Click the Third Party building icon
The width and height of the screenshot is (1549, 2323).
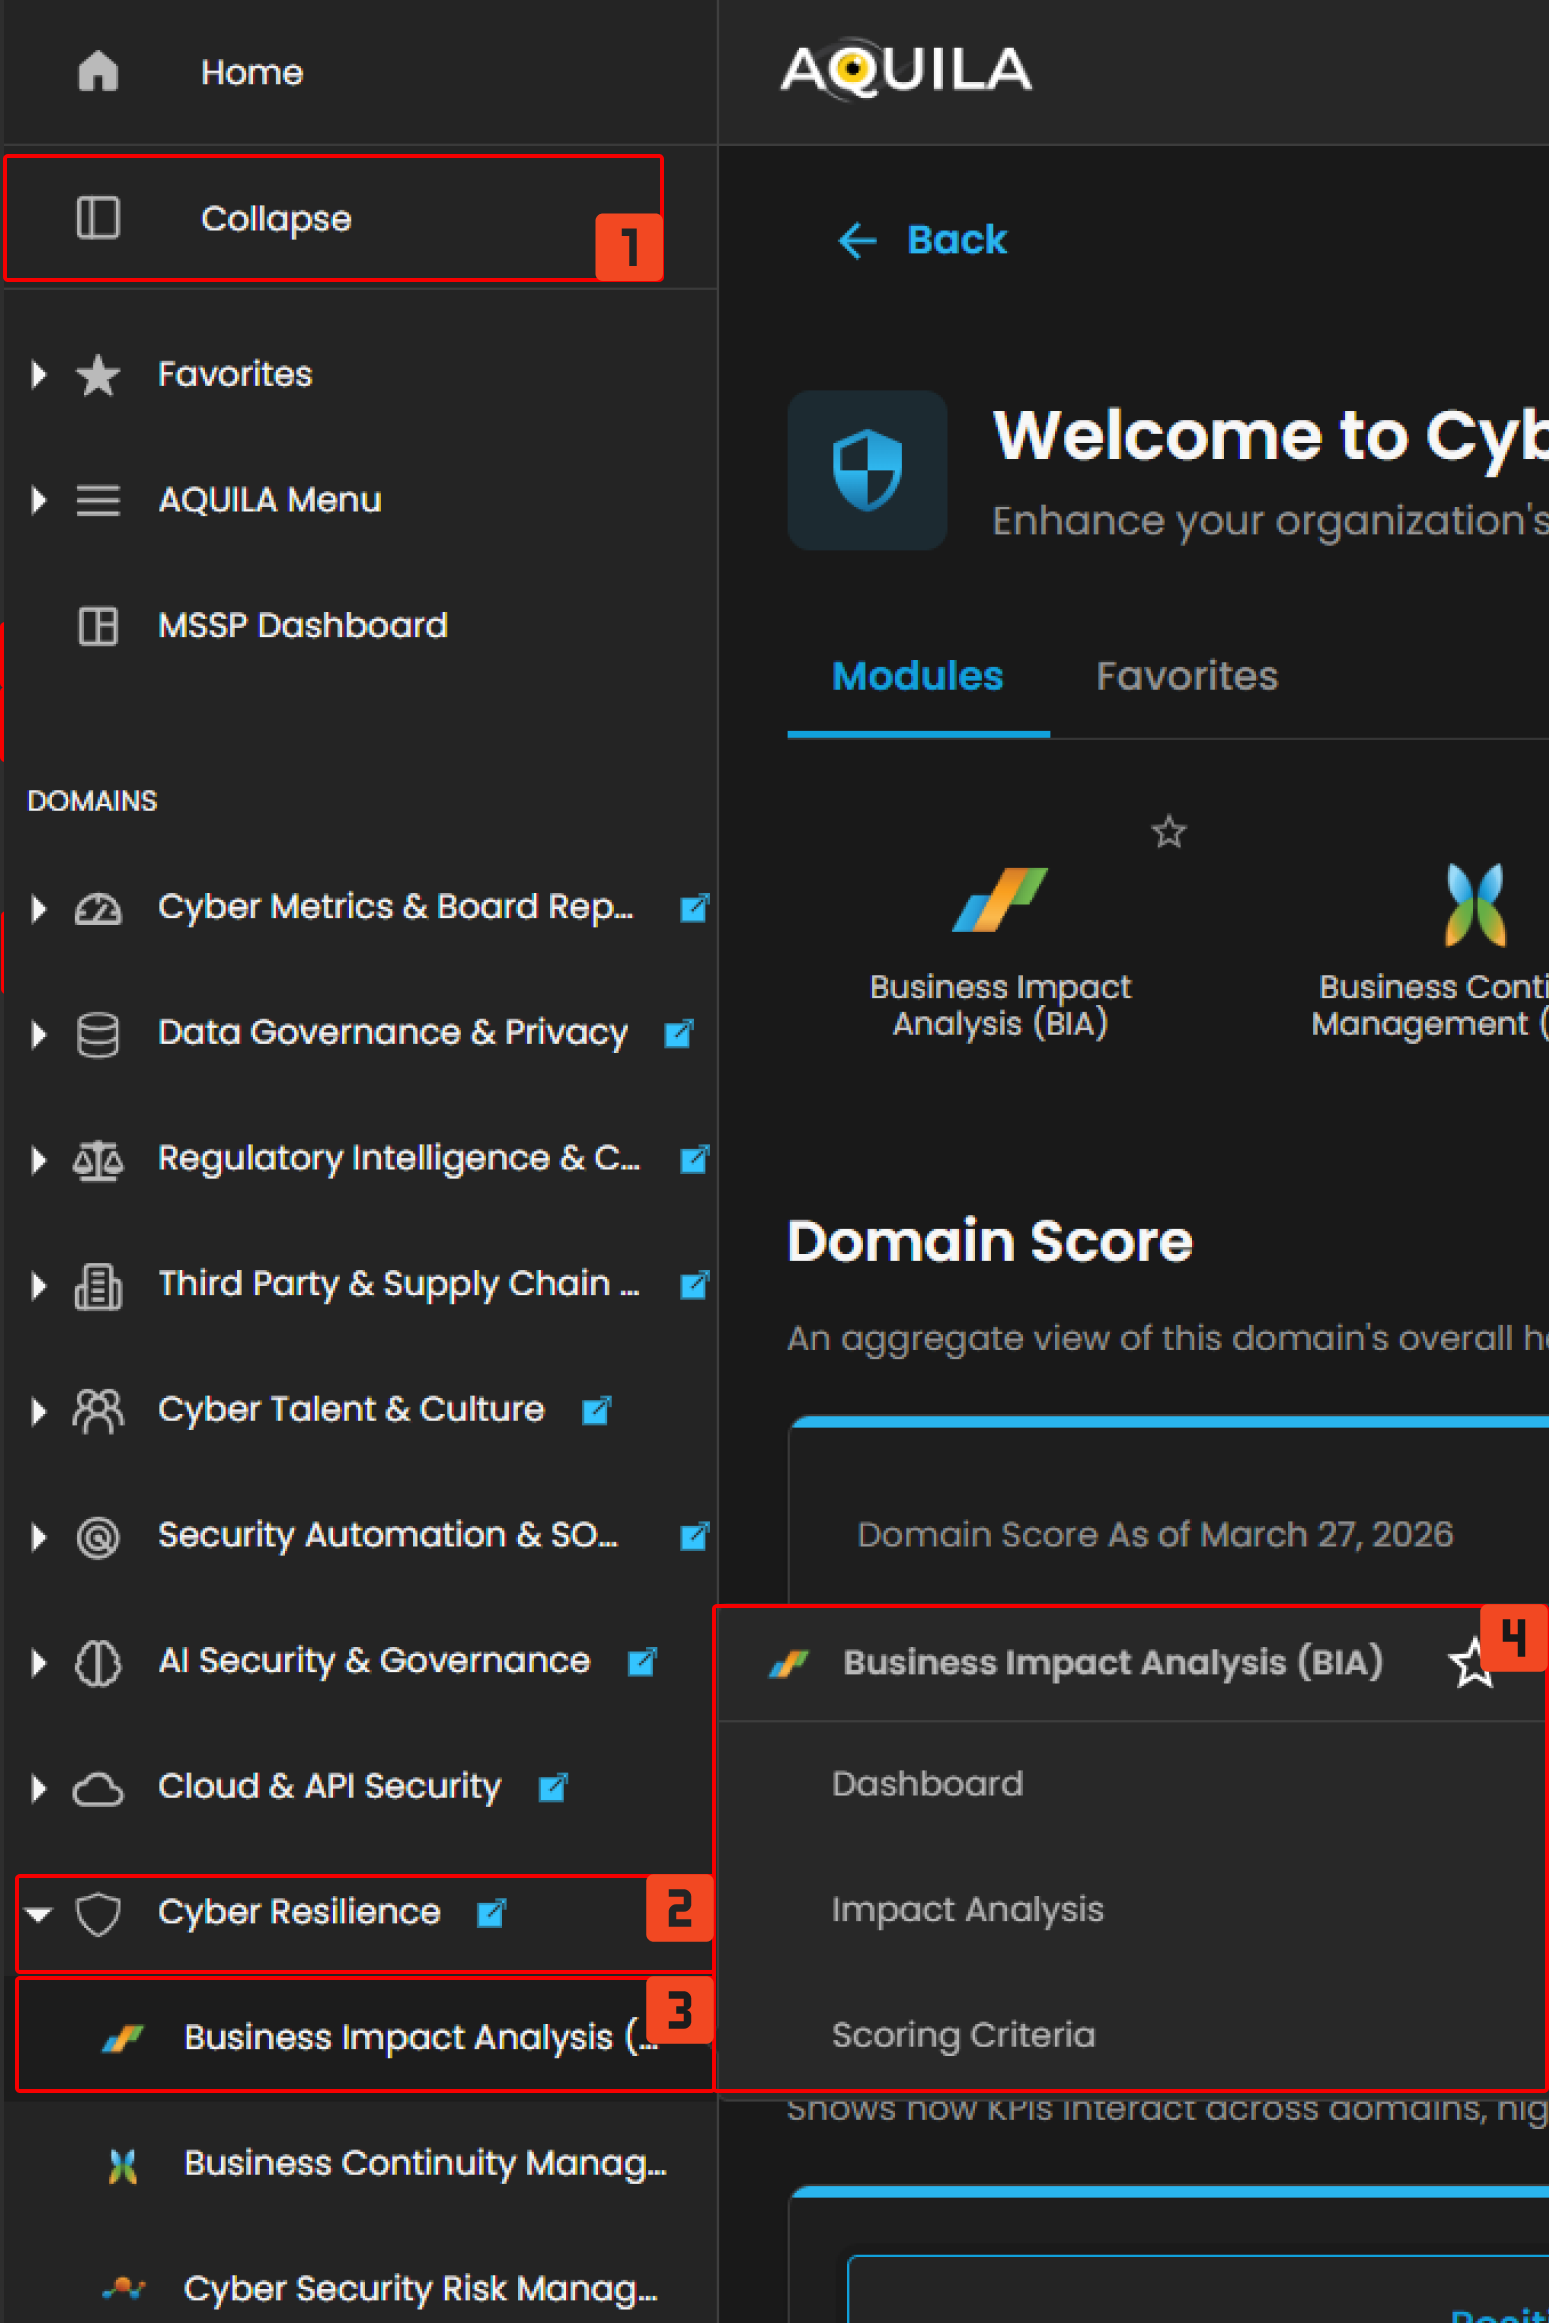(98, 1286)
